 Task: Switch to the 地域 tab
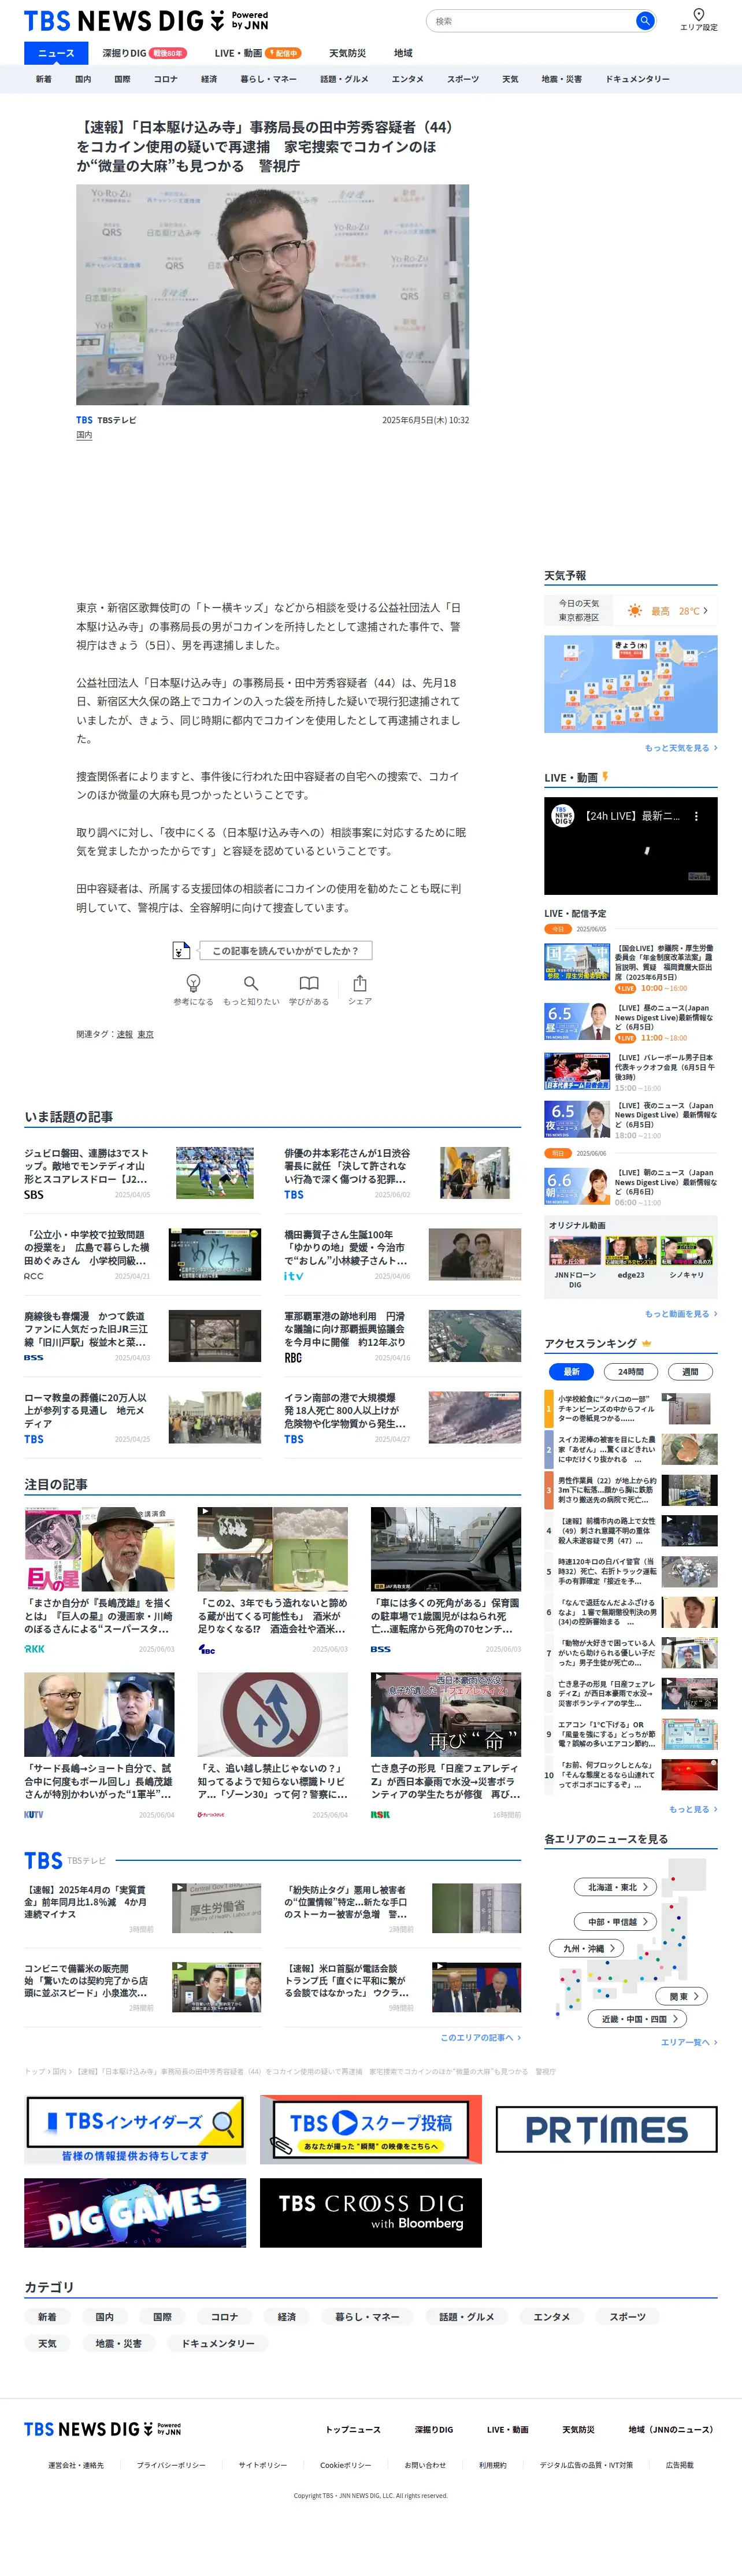click(x=403, y=53)
